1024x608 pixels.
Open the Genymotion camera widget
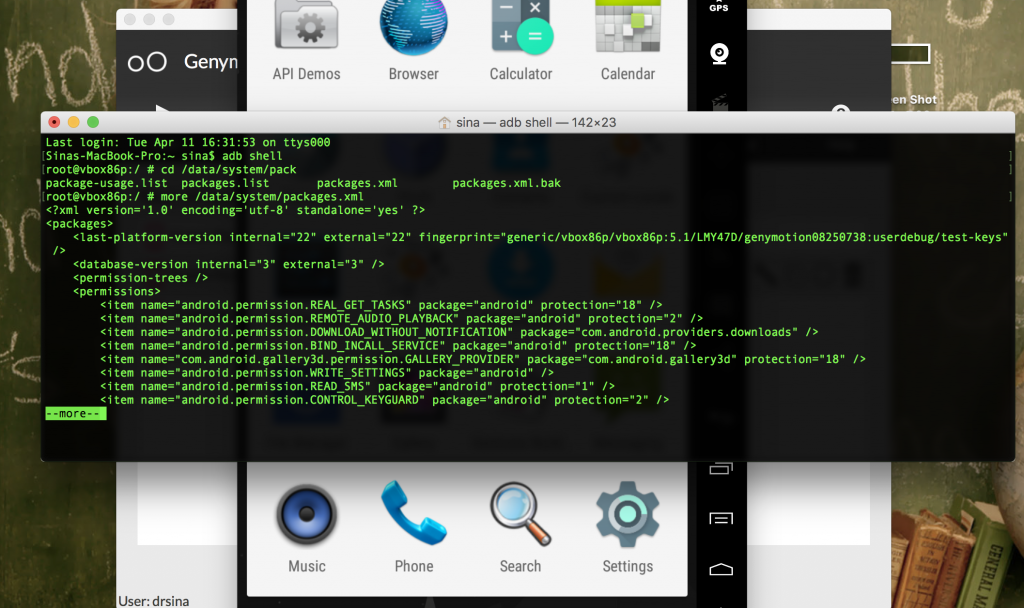click(720, 54)
